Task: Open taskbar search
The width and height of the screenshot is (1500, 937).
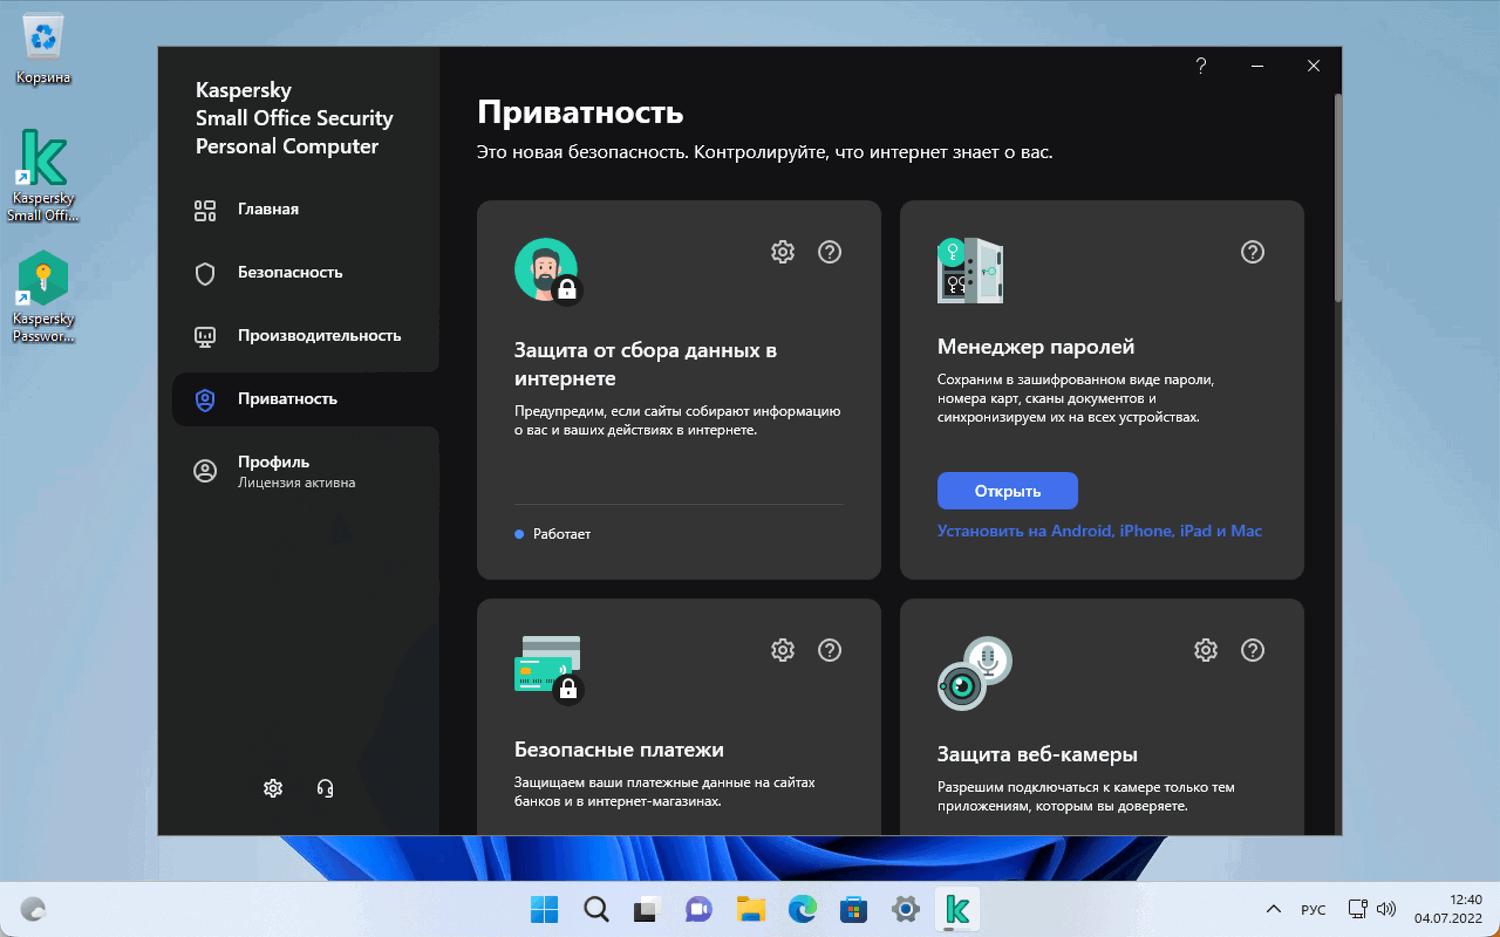Action: pyautogui.click(x=597, y=909)
